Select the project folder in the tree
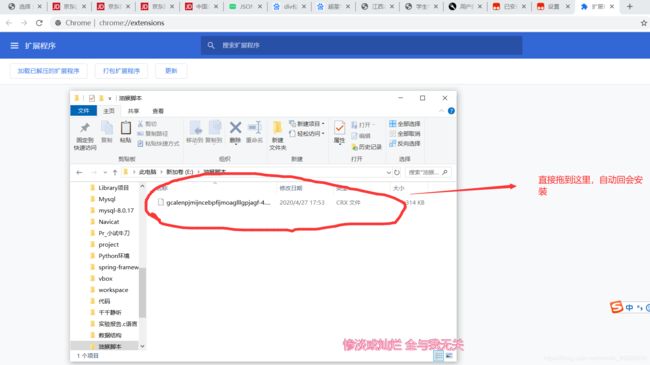Image resolution: width=650 pixels, height=365 pixels. pyautogui.click(x=109, y=245)
